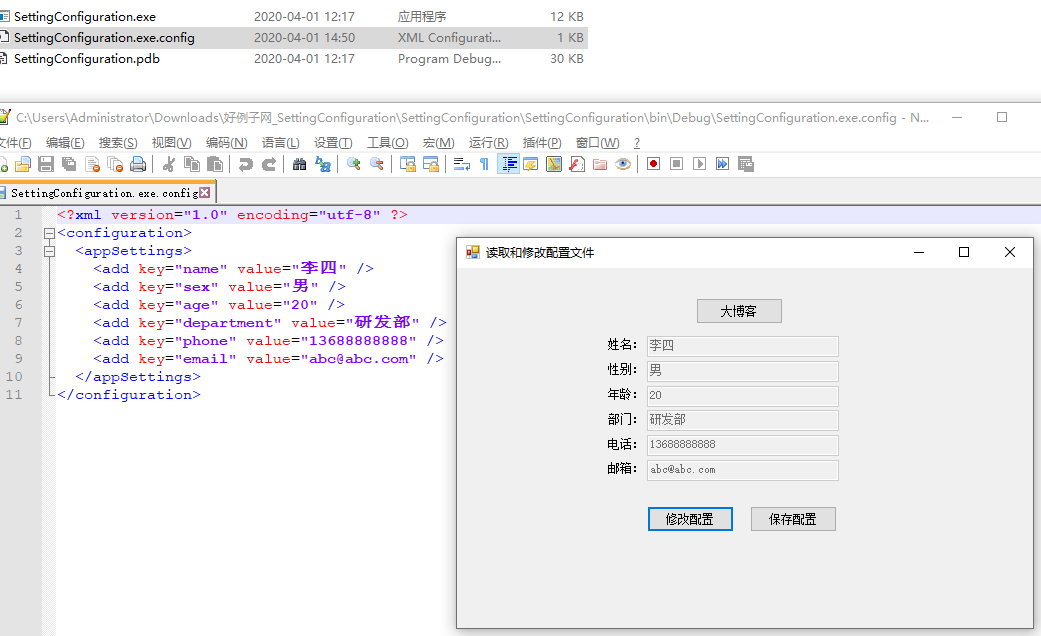Open Folder as Workspace toolbar icon

[600, 164]
